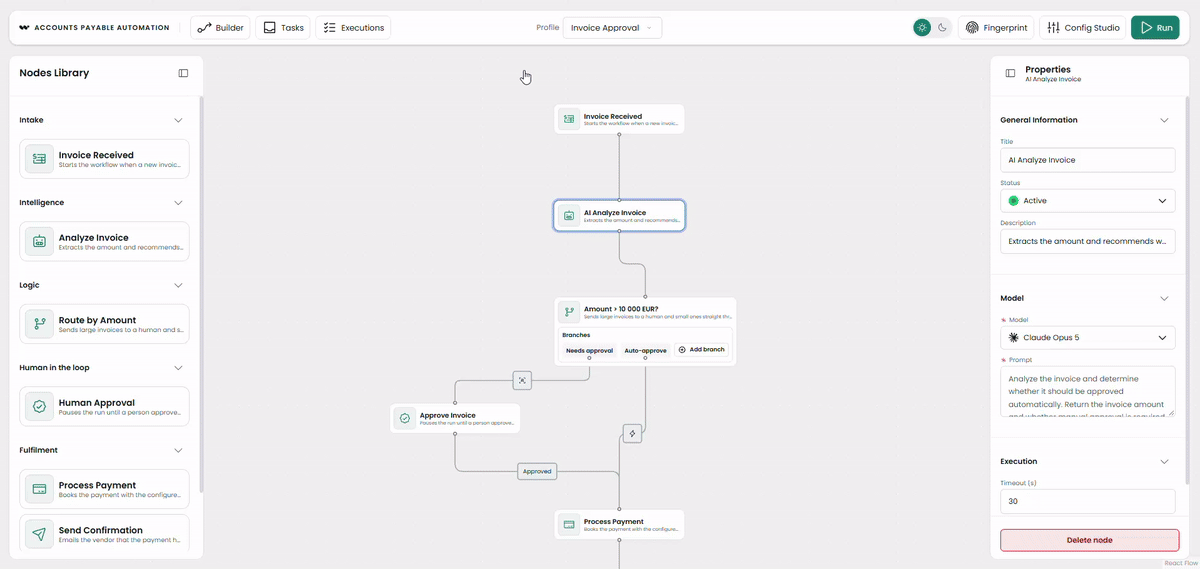Collapse General Information section
Image resolution: width=1200 pixels, height=569 pixels.
pos(1164,120)
